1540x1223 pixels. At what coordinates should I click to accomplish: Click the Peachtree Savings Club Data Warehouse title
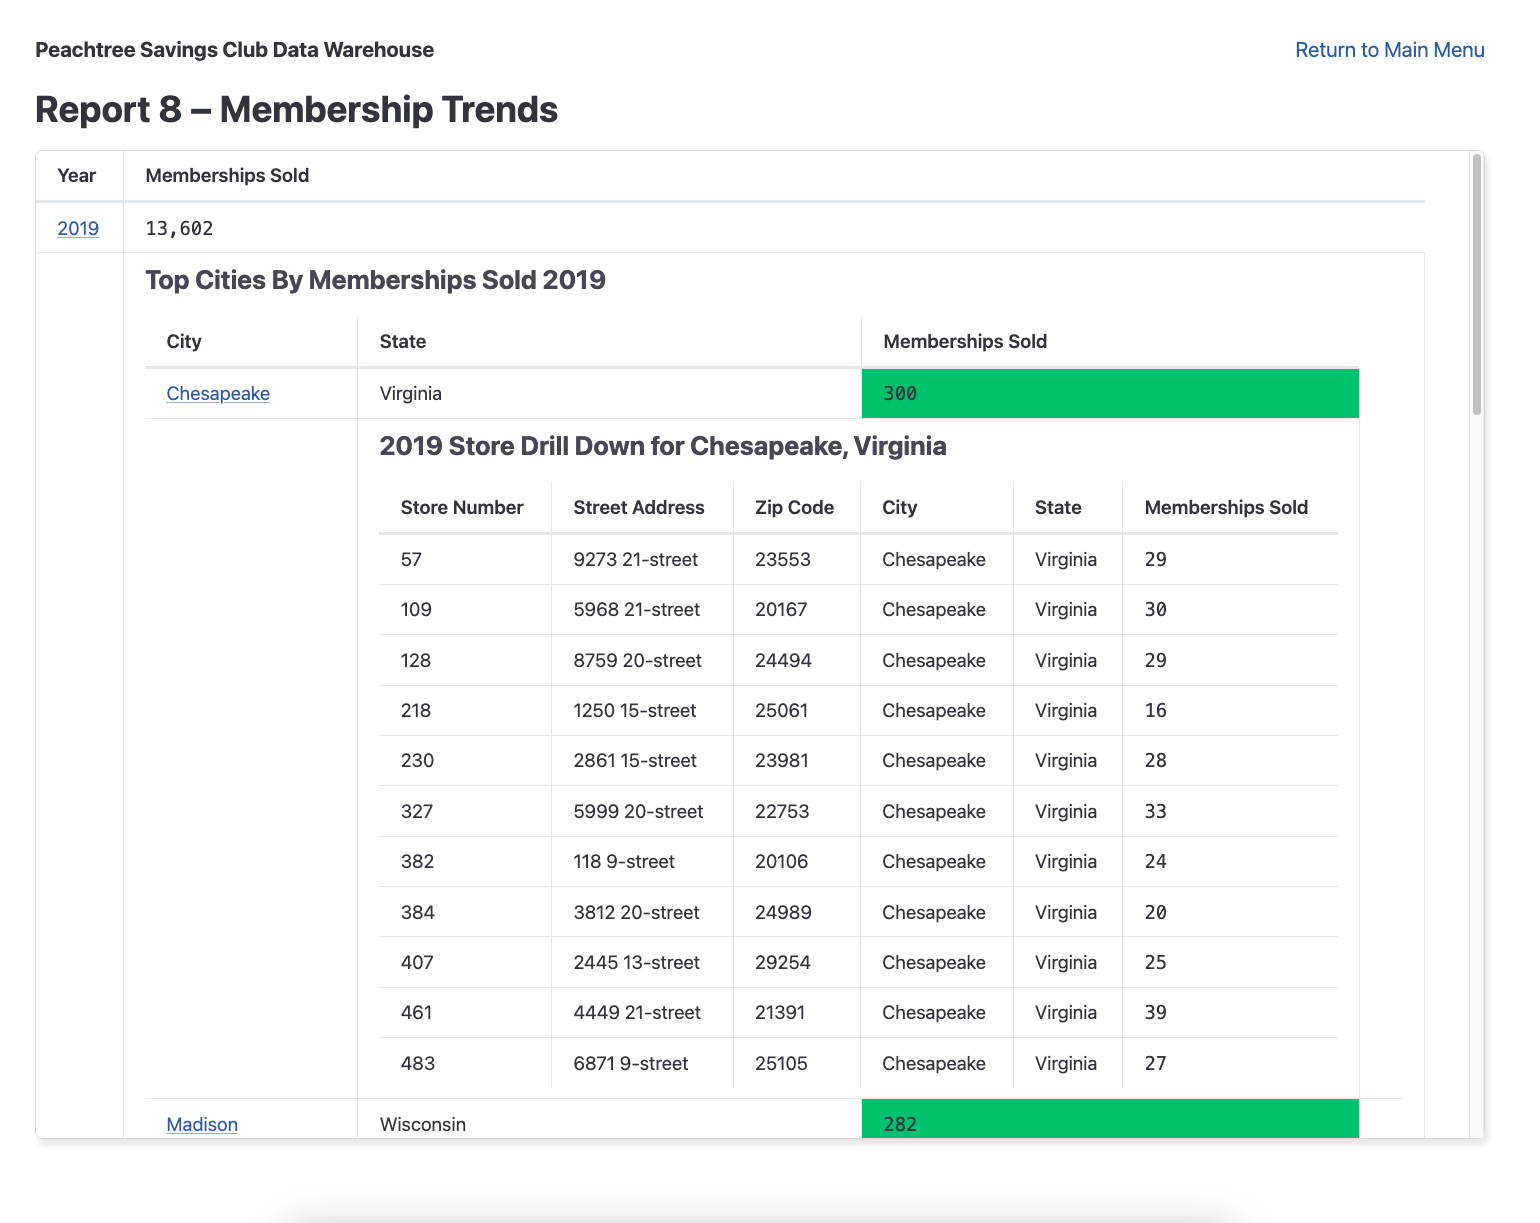click(x=234, y=49)
